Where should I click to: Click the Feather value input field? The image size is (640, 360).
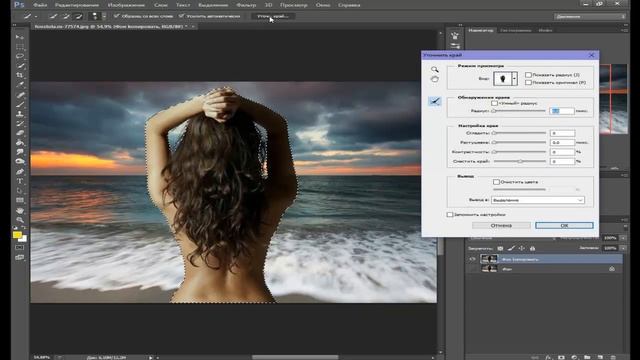coord(562,142)
